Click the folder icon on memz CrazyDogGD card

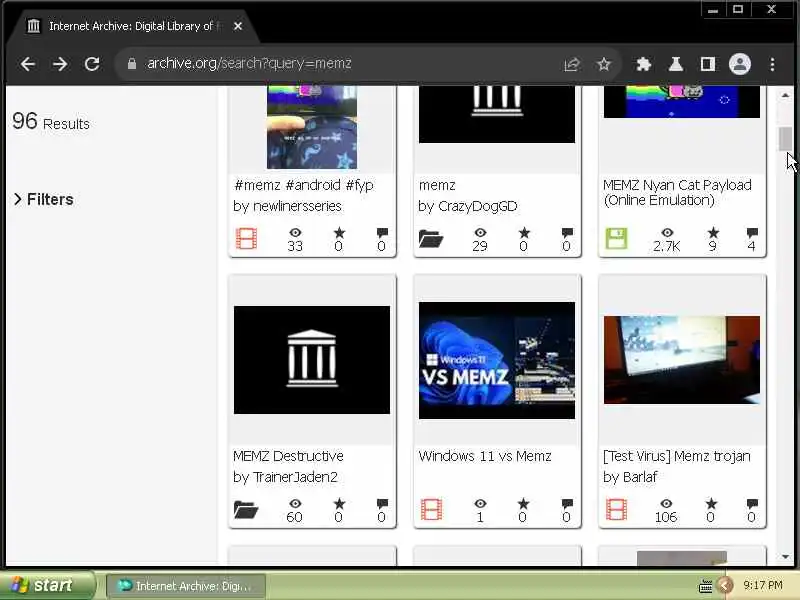coord(431,239)
